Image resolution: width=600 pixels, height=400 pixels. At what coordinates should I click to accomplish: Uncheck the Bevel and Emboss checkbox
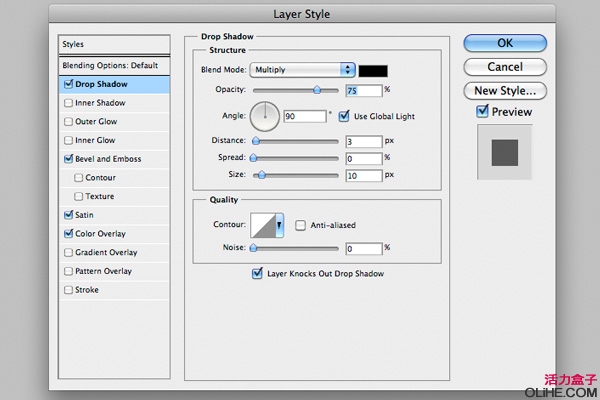point(68,159)
